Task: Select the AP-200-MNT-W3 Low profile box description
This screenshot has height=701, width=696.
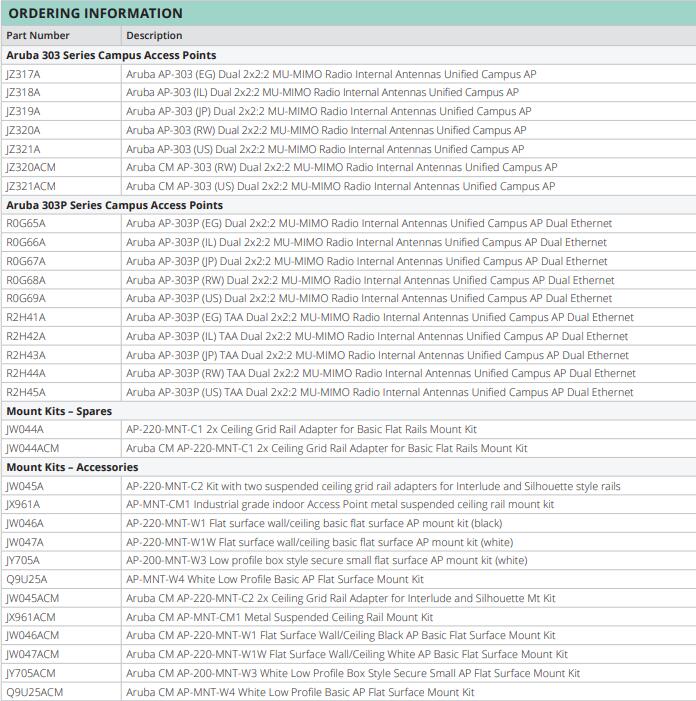Action: [327, 561]
